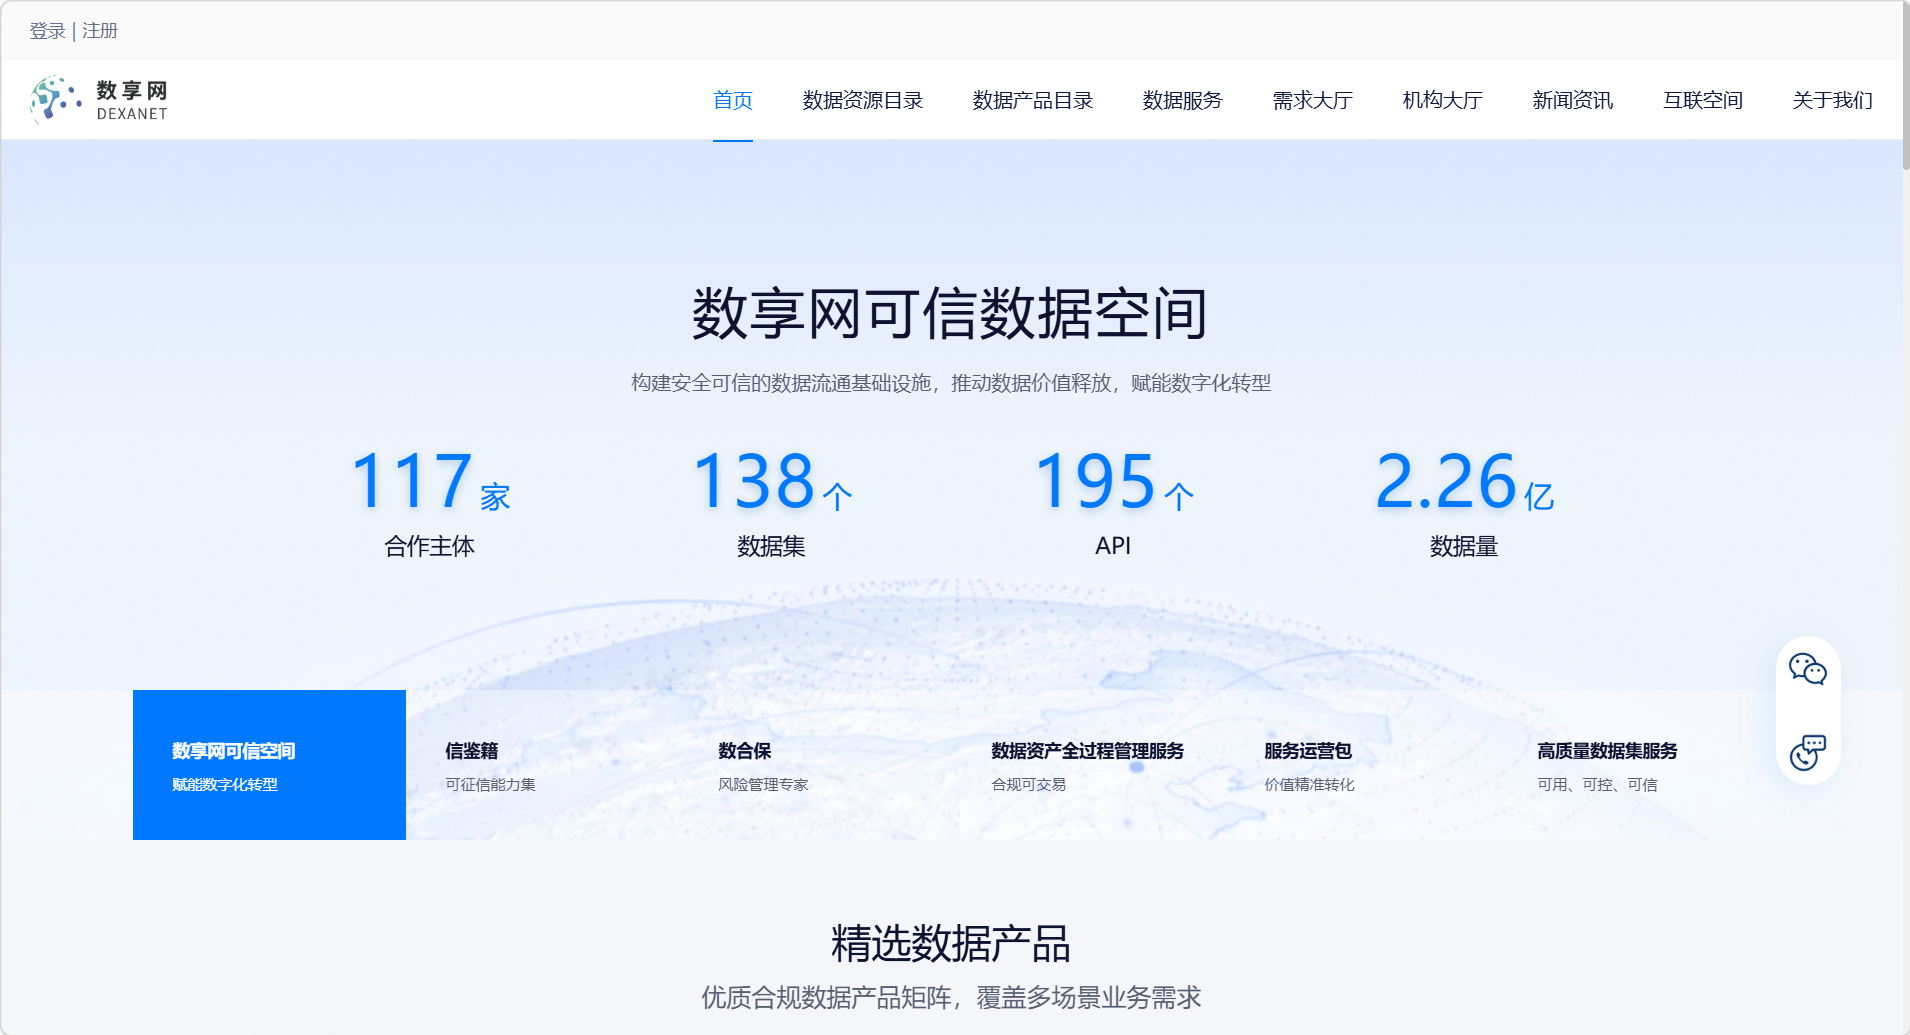1910x1035 pixels.
Task: Open the 数据资源目录 menu item
Action: (862, 100)
